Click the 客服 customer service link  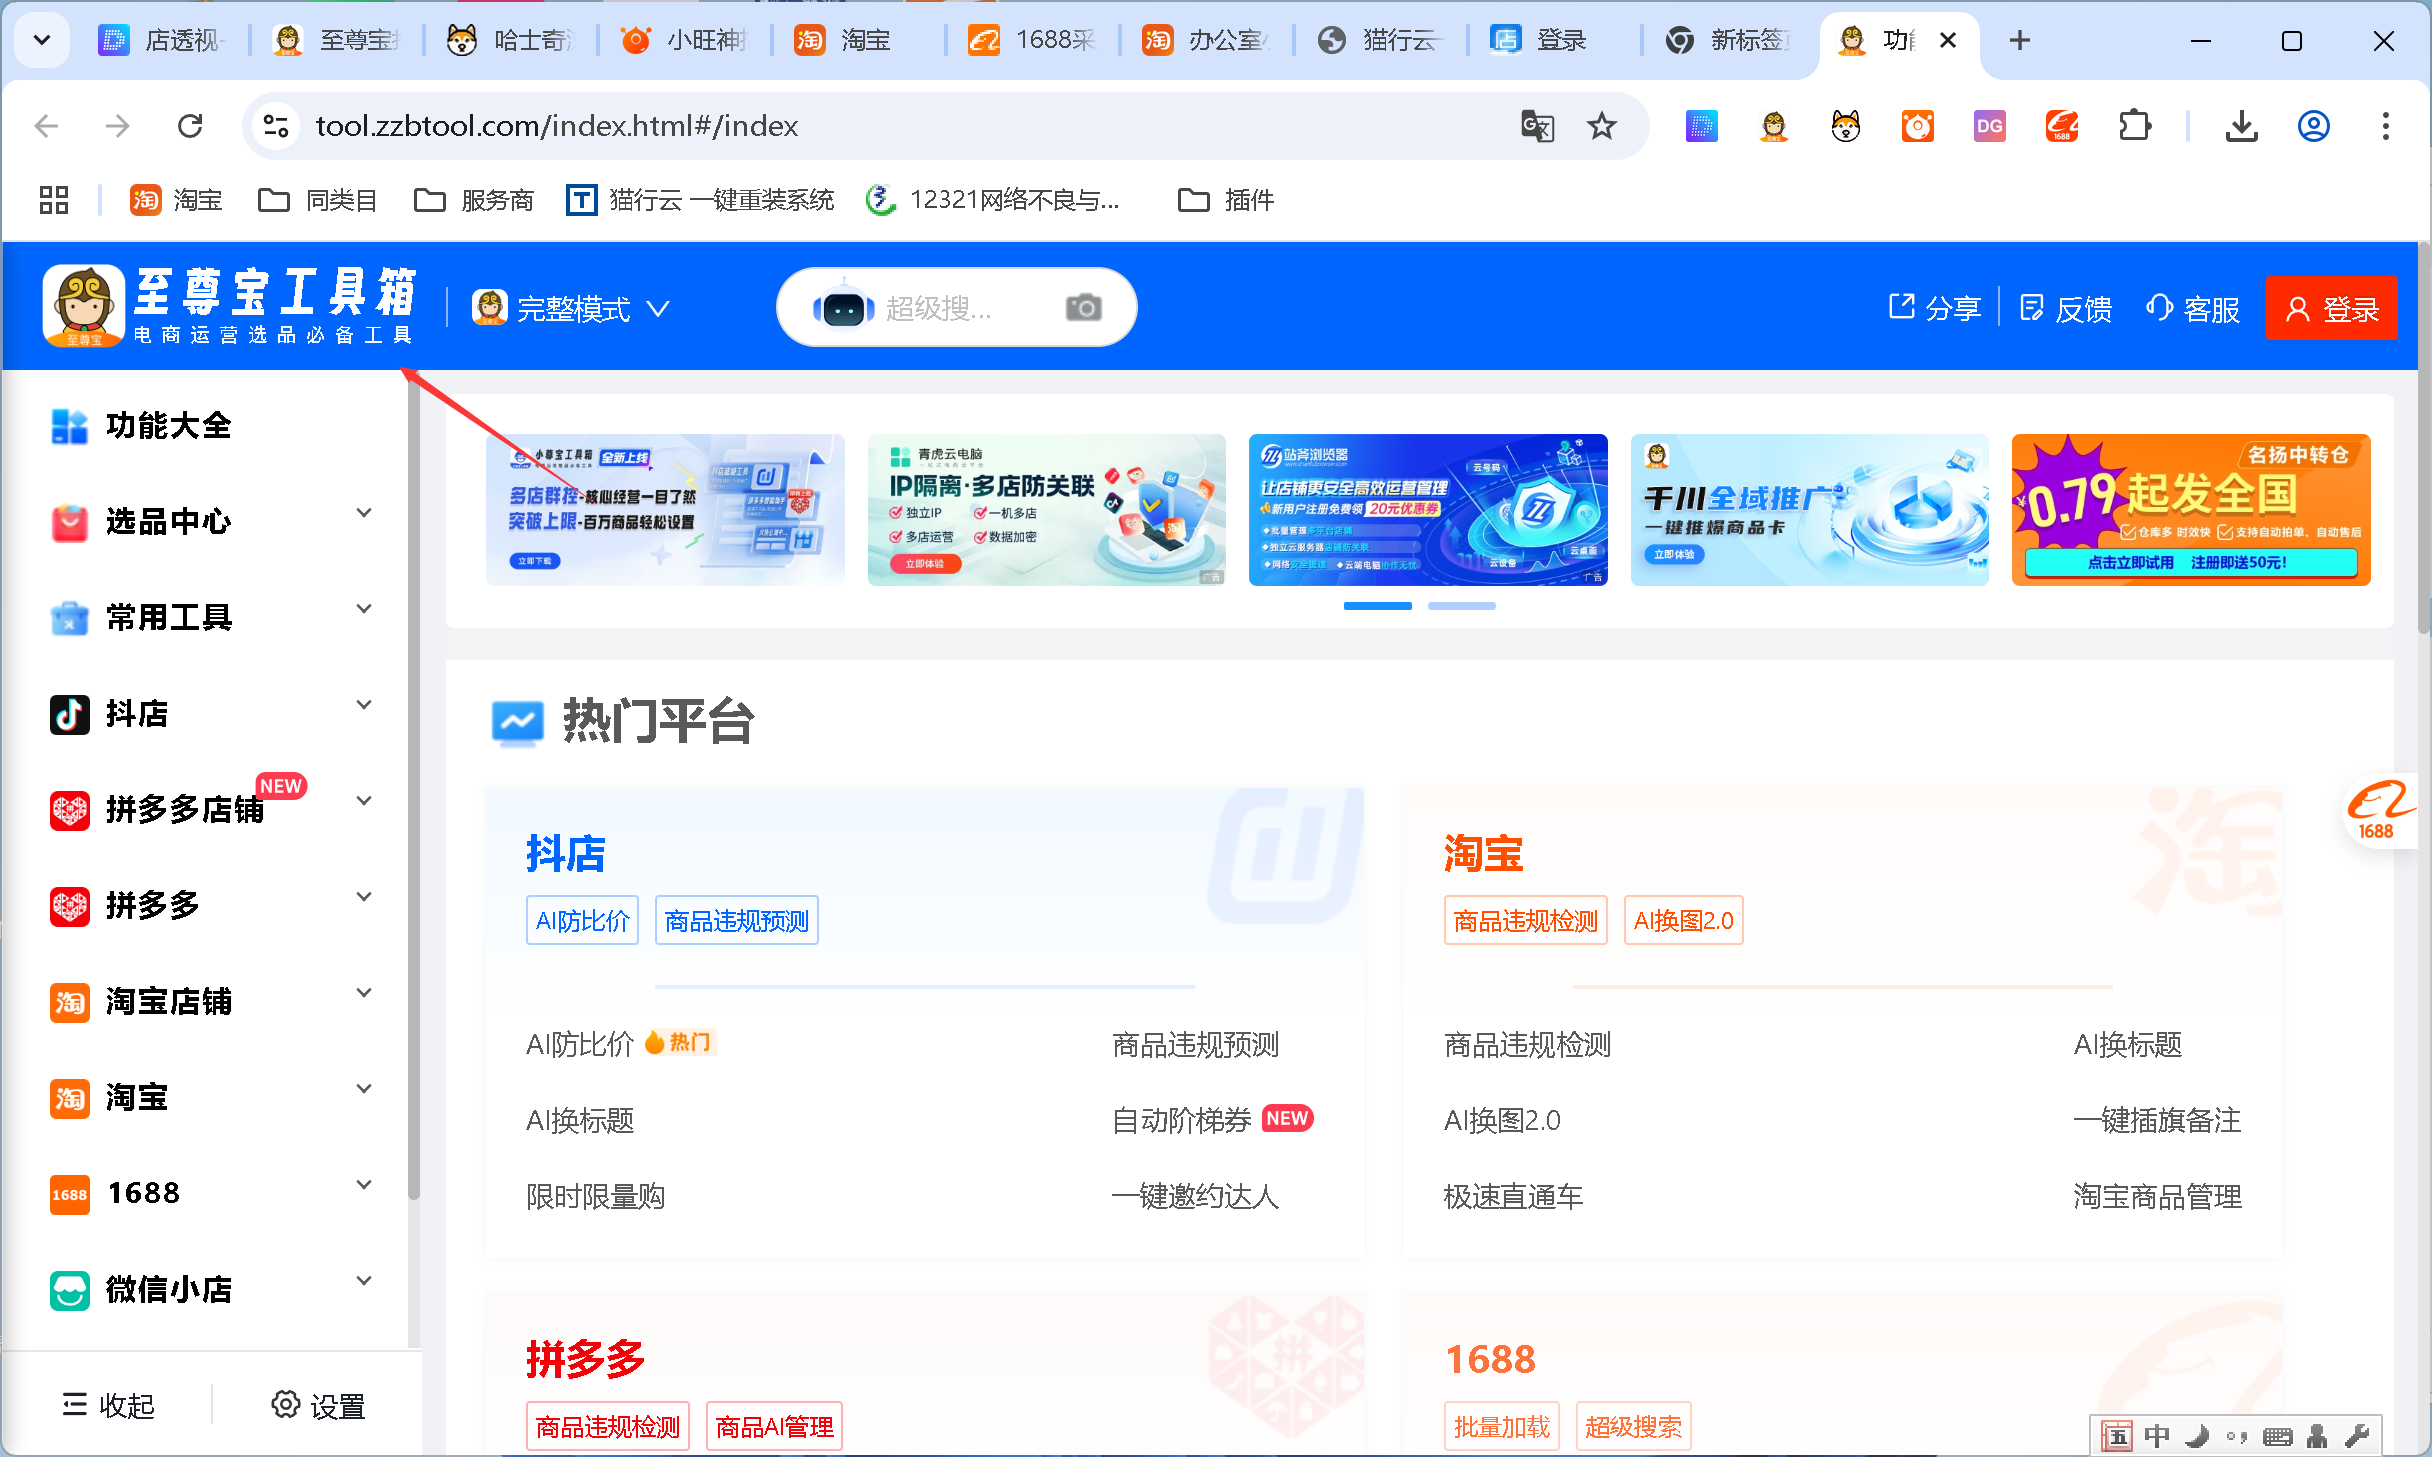coord(2193,308)
